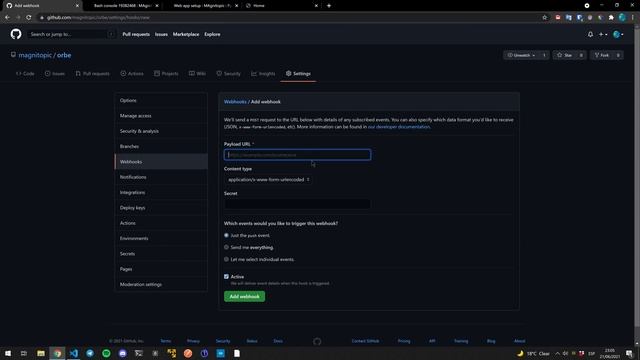The width and height of the screenshot is (640, 360).
Task: Open Chrome's three-dot menu
Action: coord(633,18)
